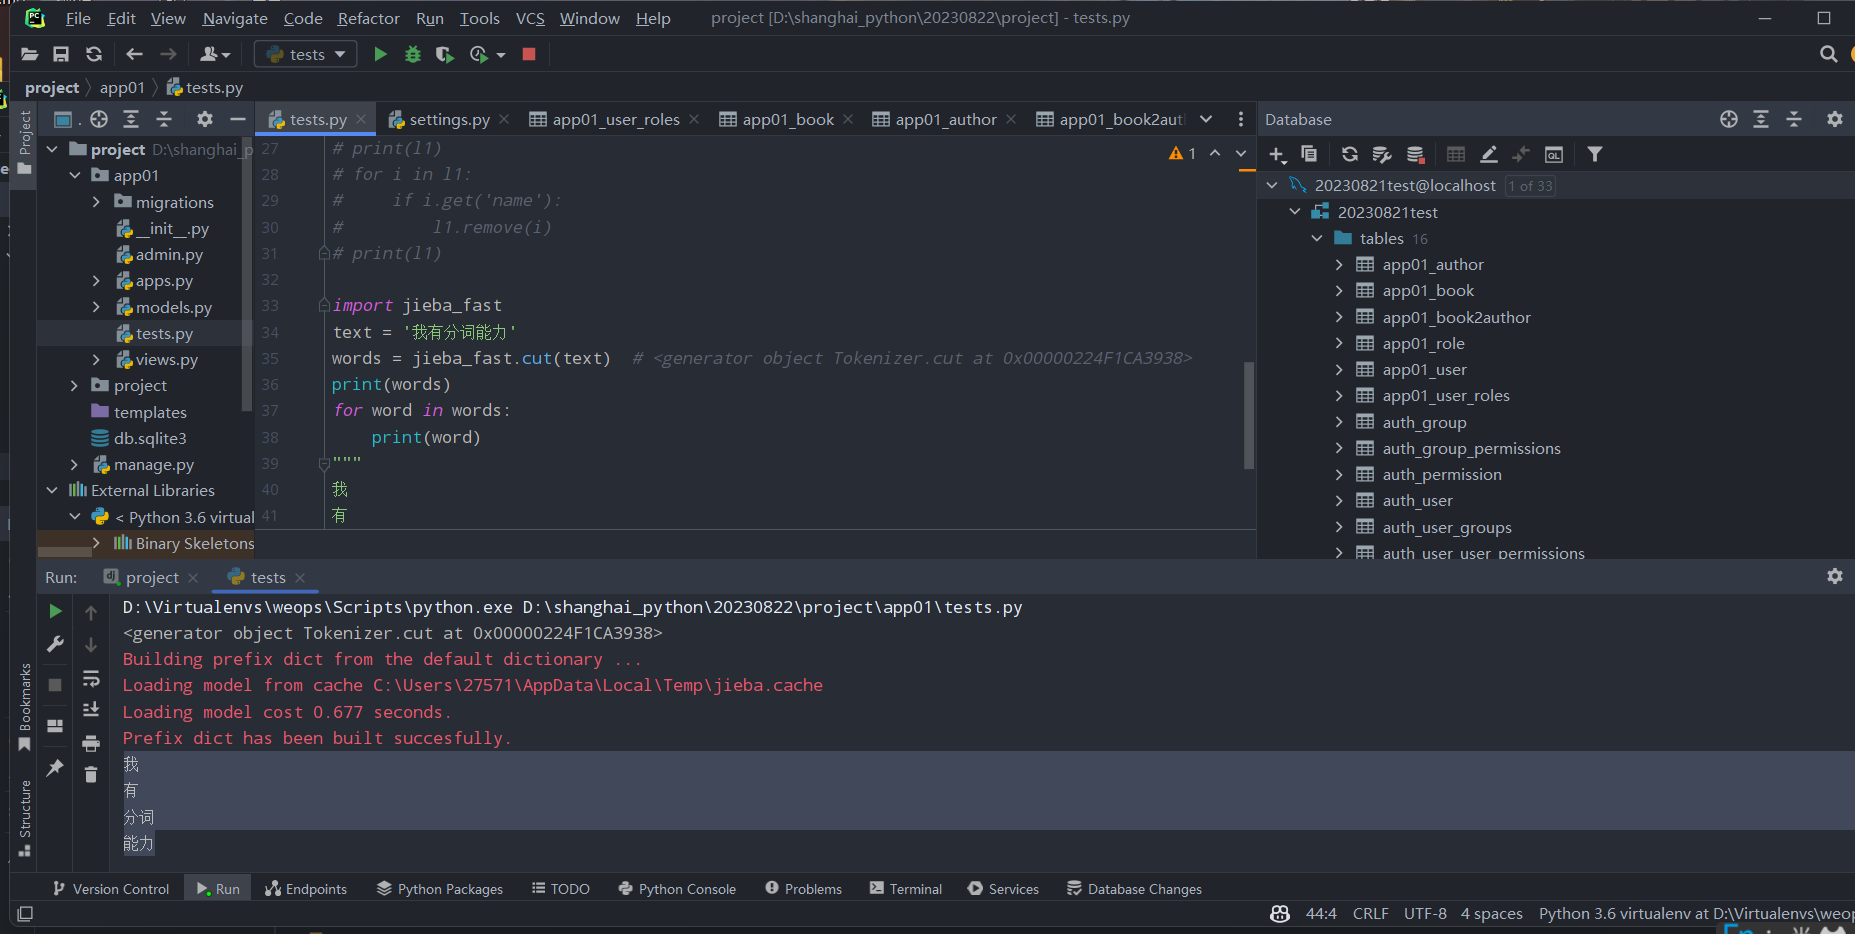Expand app01_author table in Database

point(1339,265)
